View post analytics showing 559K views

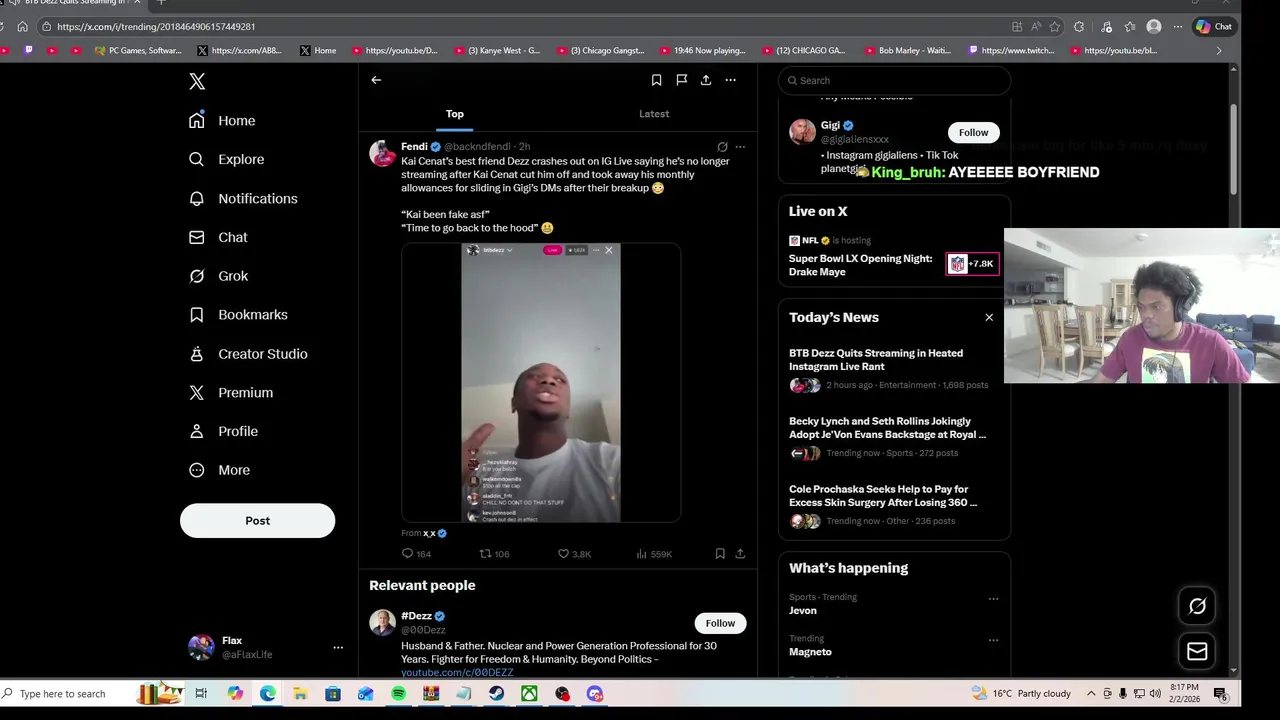[654, 554]
